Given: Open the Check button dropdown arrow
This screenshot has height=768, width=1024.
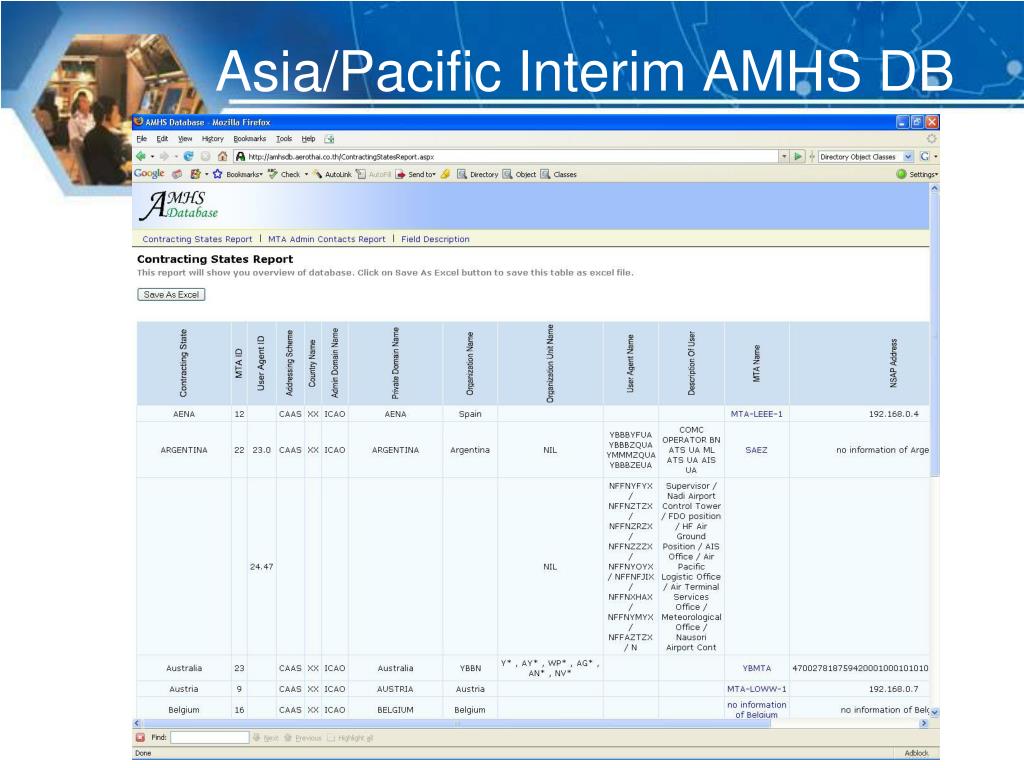Looking at the screenshot, I should pos(306,175).
